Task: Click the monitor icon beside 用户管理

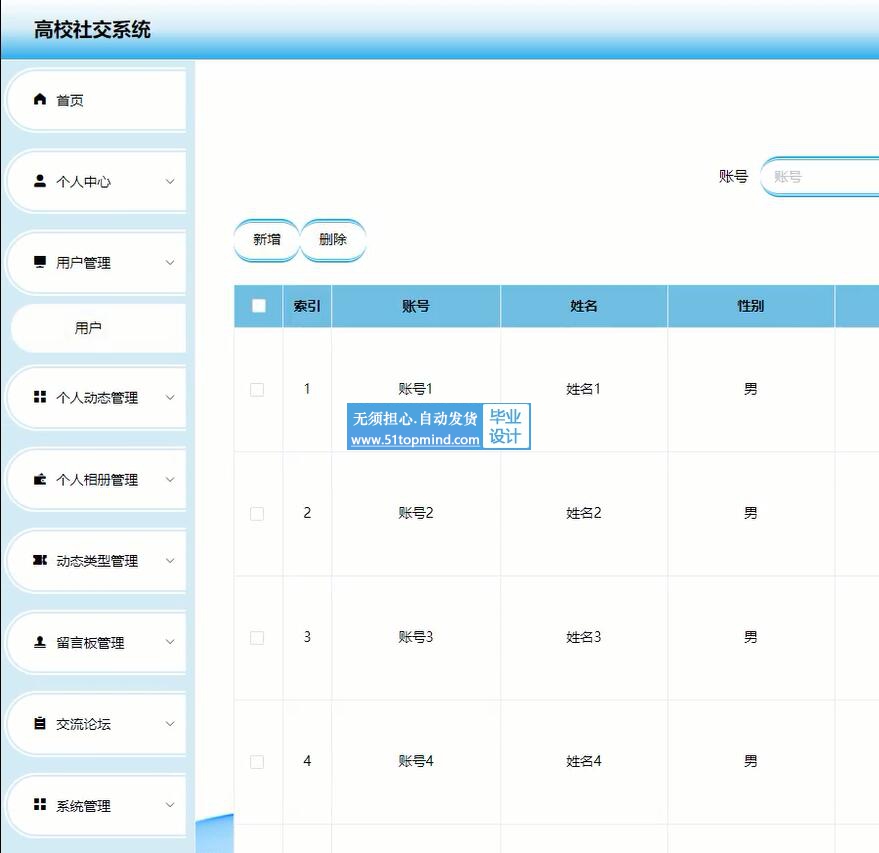Action: (40, 262)
